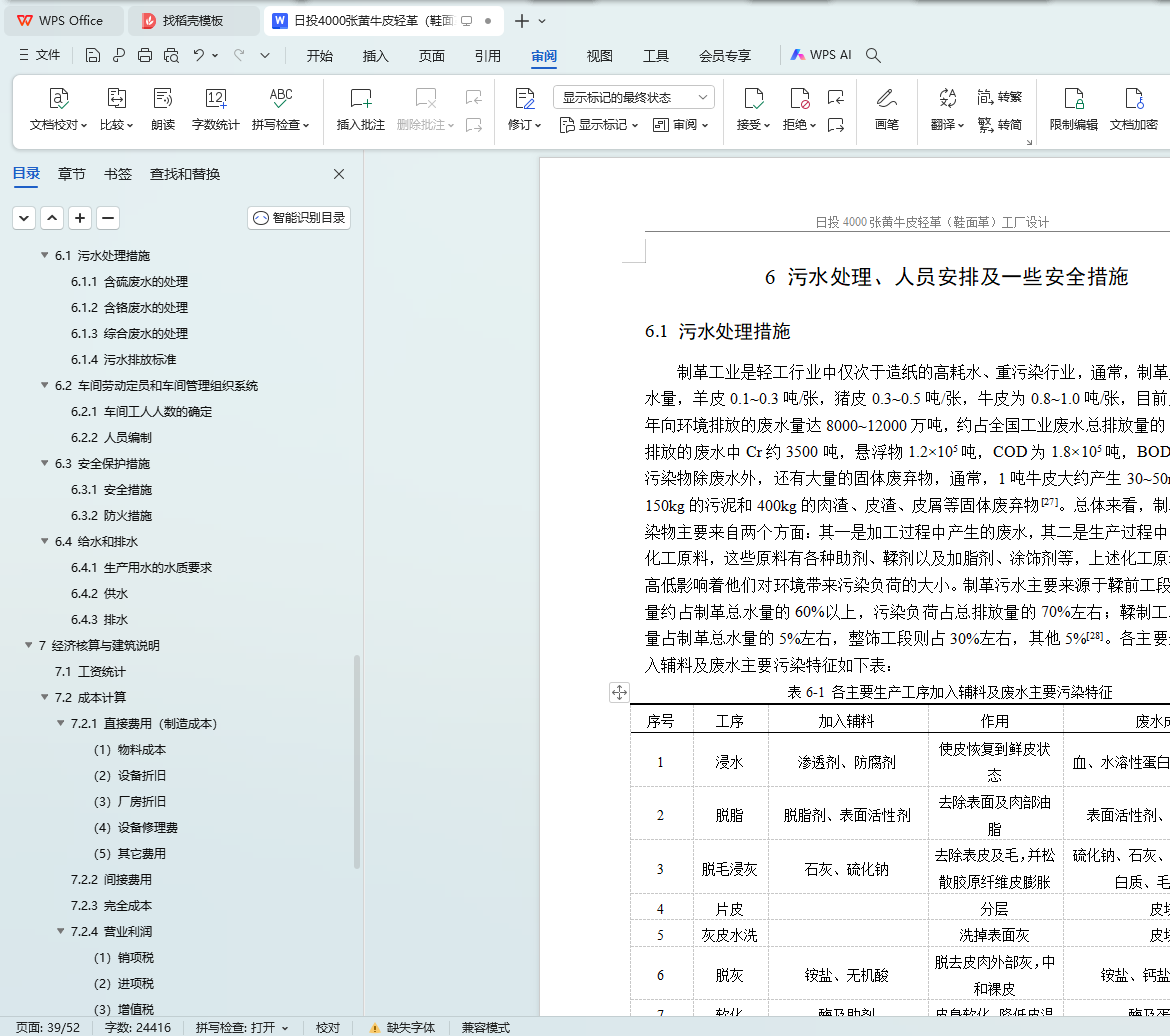This screenshot has width=1170, height=1036.
Task: Collapse the 6.1 污水处理措施 tree node
Action: point(45,255)
